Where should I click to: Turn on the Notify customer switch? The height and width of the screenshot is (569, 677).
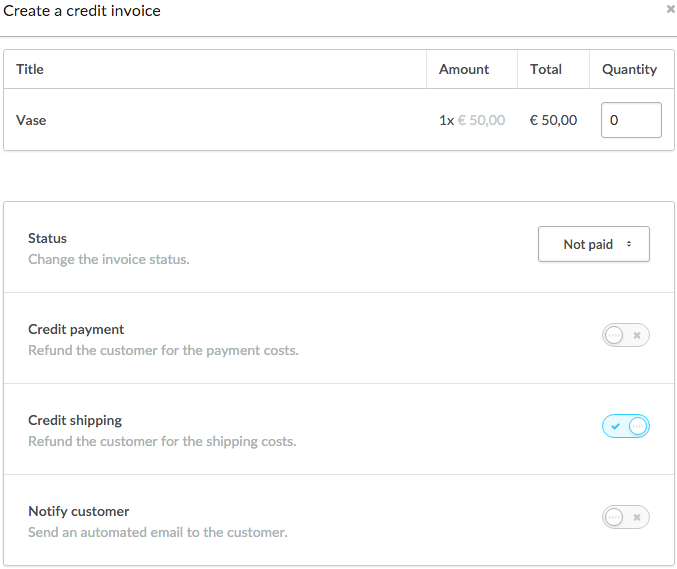coord(626,517)
